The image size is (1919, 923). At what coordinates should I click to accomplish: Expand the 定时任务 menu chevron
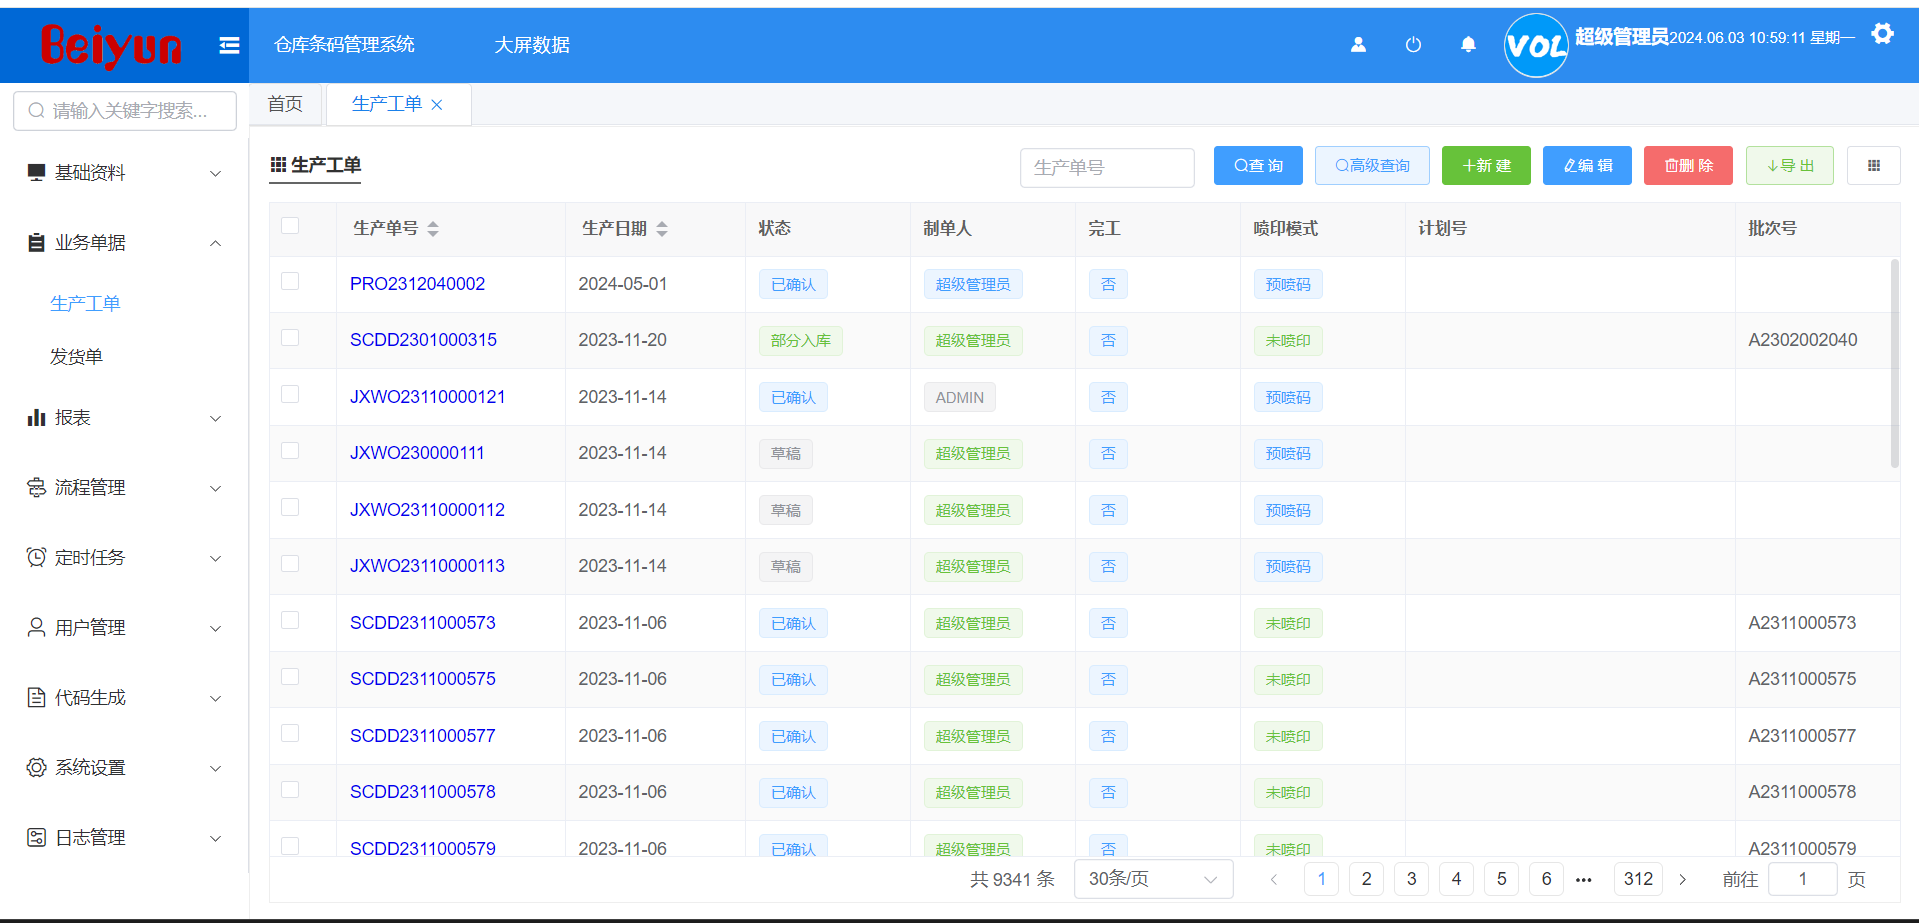point(215,559)
